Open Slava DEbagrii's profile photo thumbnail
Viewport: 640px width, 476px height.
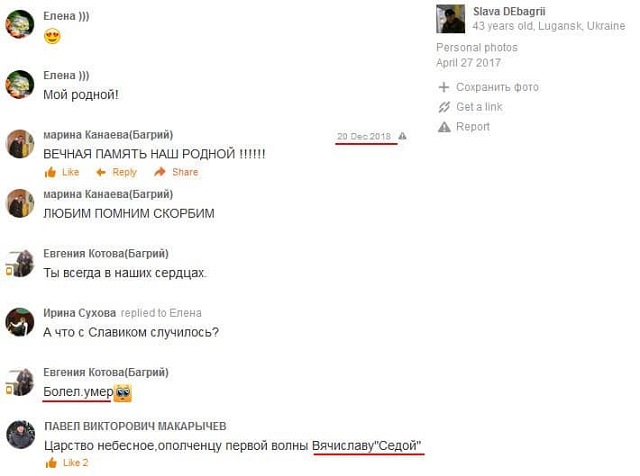tap(450, 19)
